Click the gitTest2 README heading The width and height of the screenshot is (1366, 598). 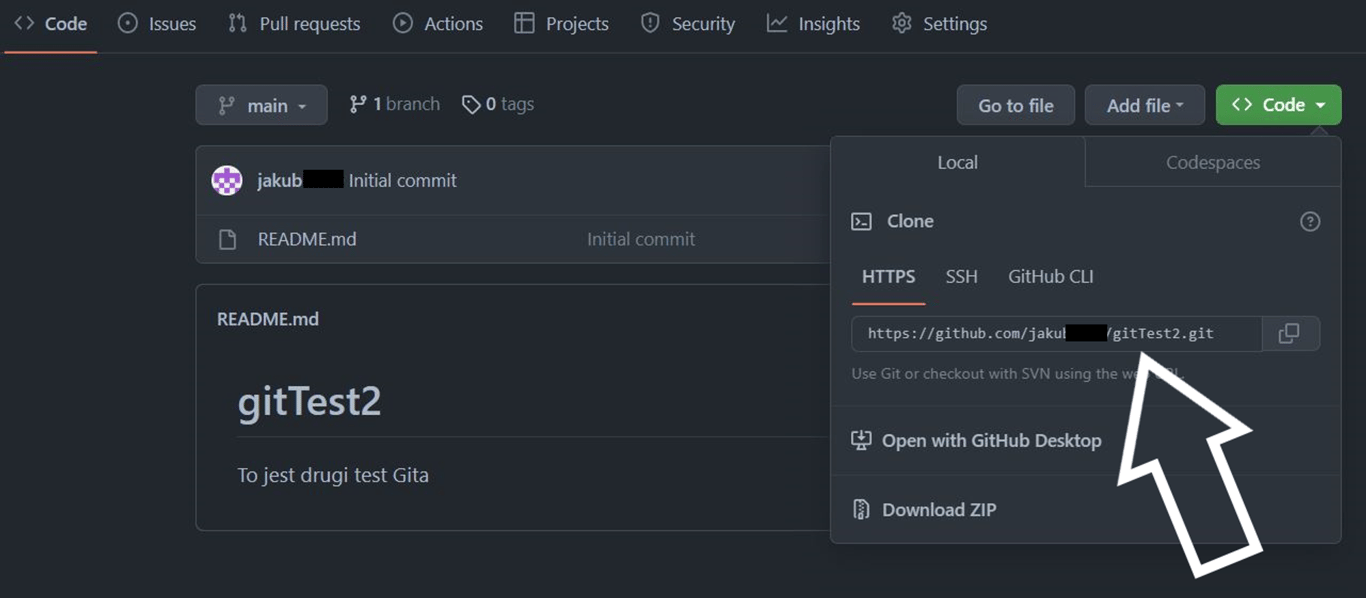[x=310, y=402]
